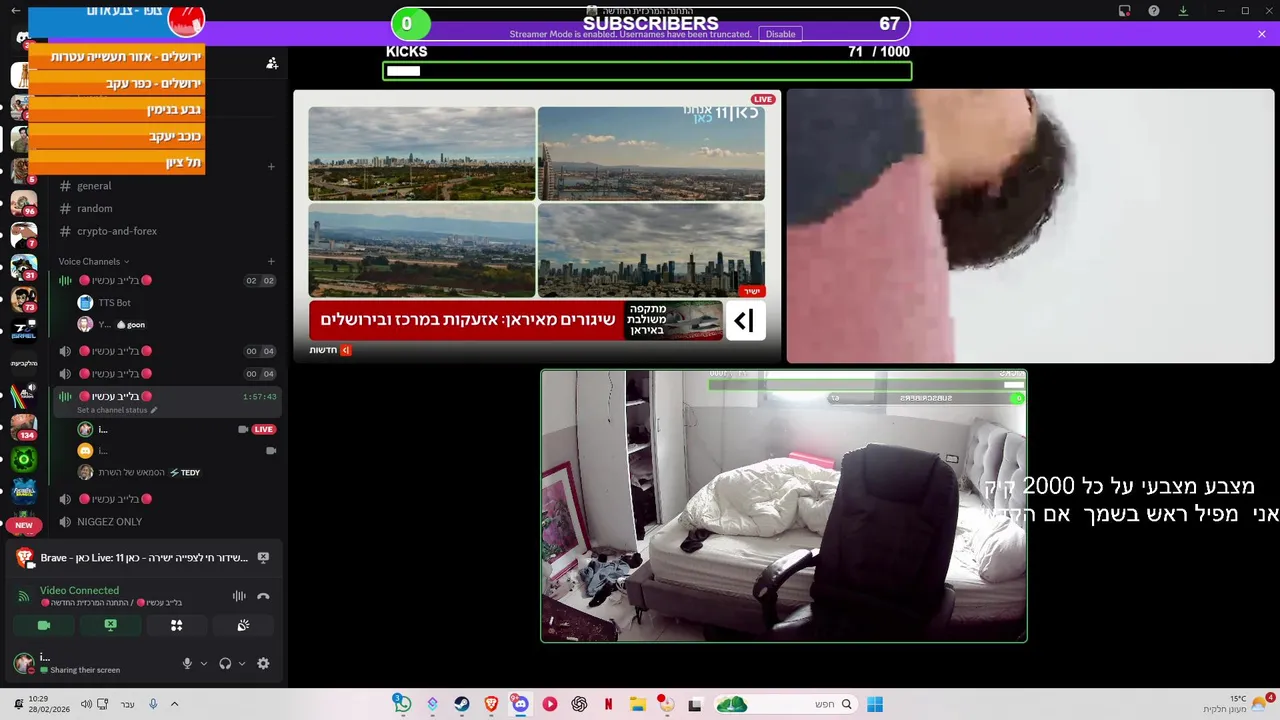
Task: Jump to NEW unread mentions pill
Action: [23, 525]
